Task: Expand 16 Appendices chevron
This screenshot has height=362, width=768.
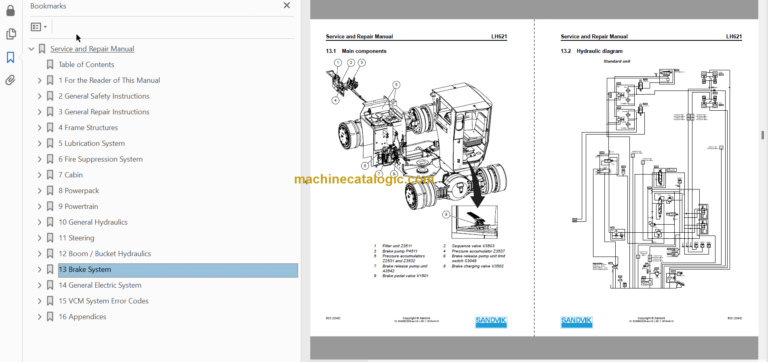Action: click(40, 316)
